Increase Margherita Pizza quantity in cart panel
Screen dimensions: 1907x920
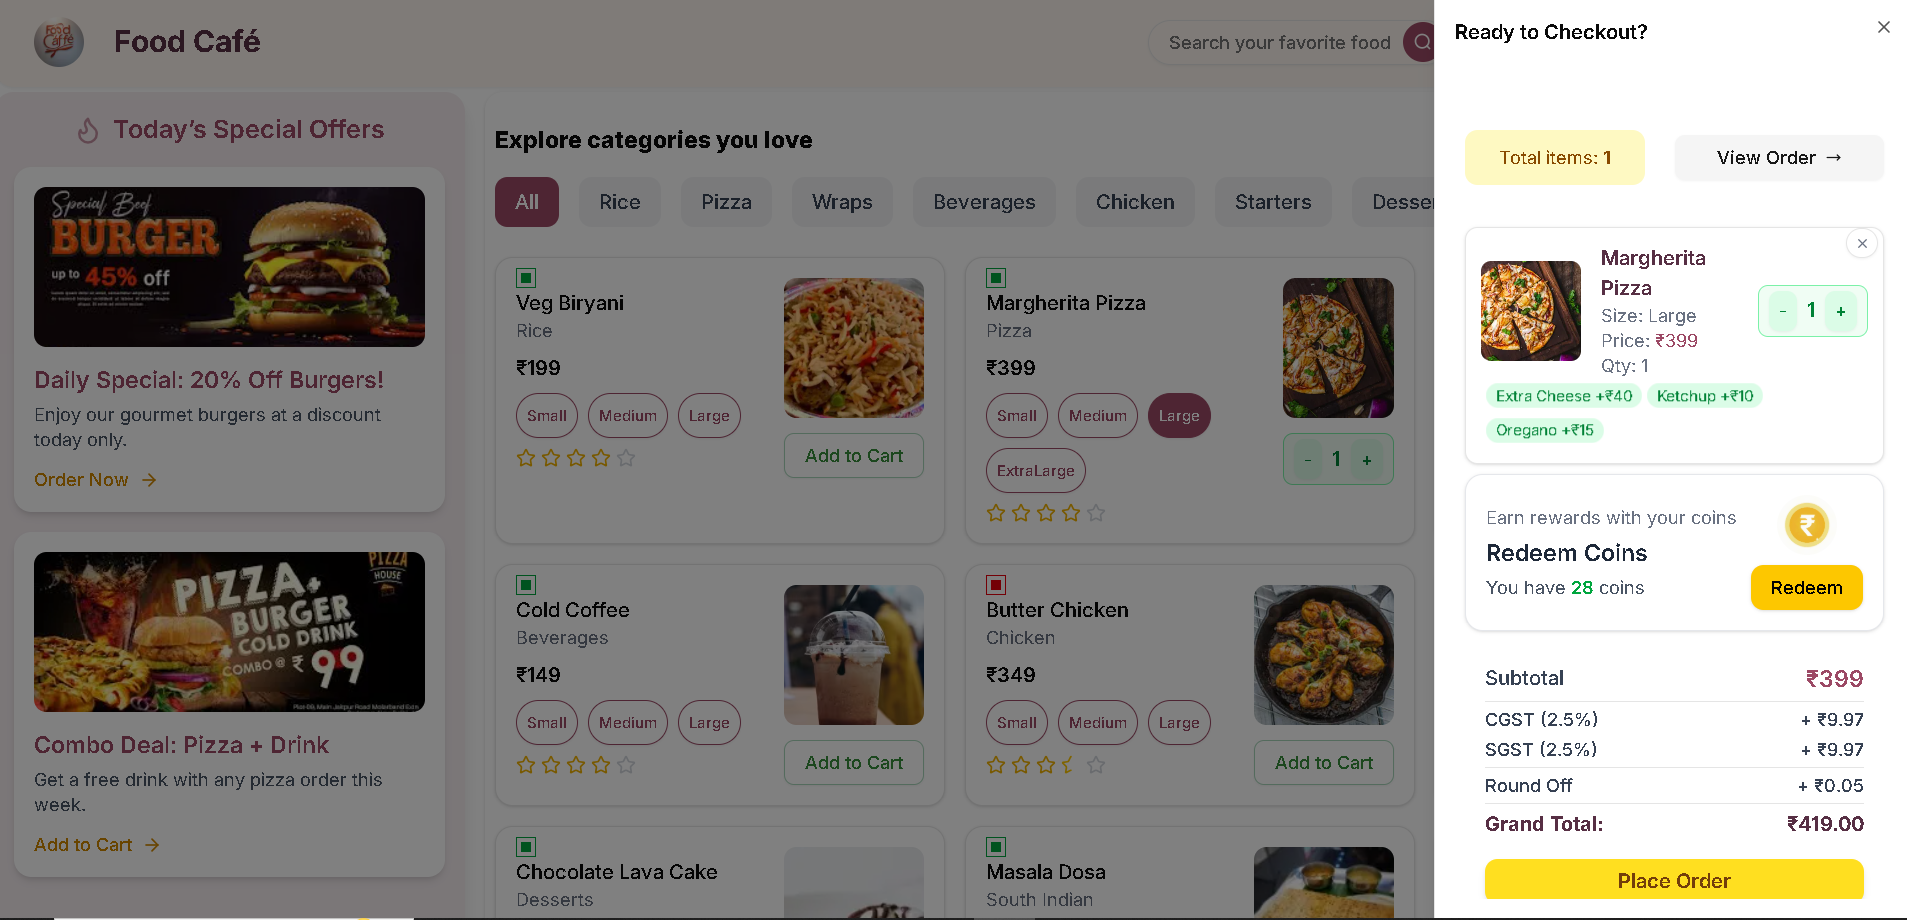point(1840,311)
